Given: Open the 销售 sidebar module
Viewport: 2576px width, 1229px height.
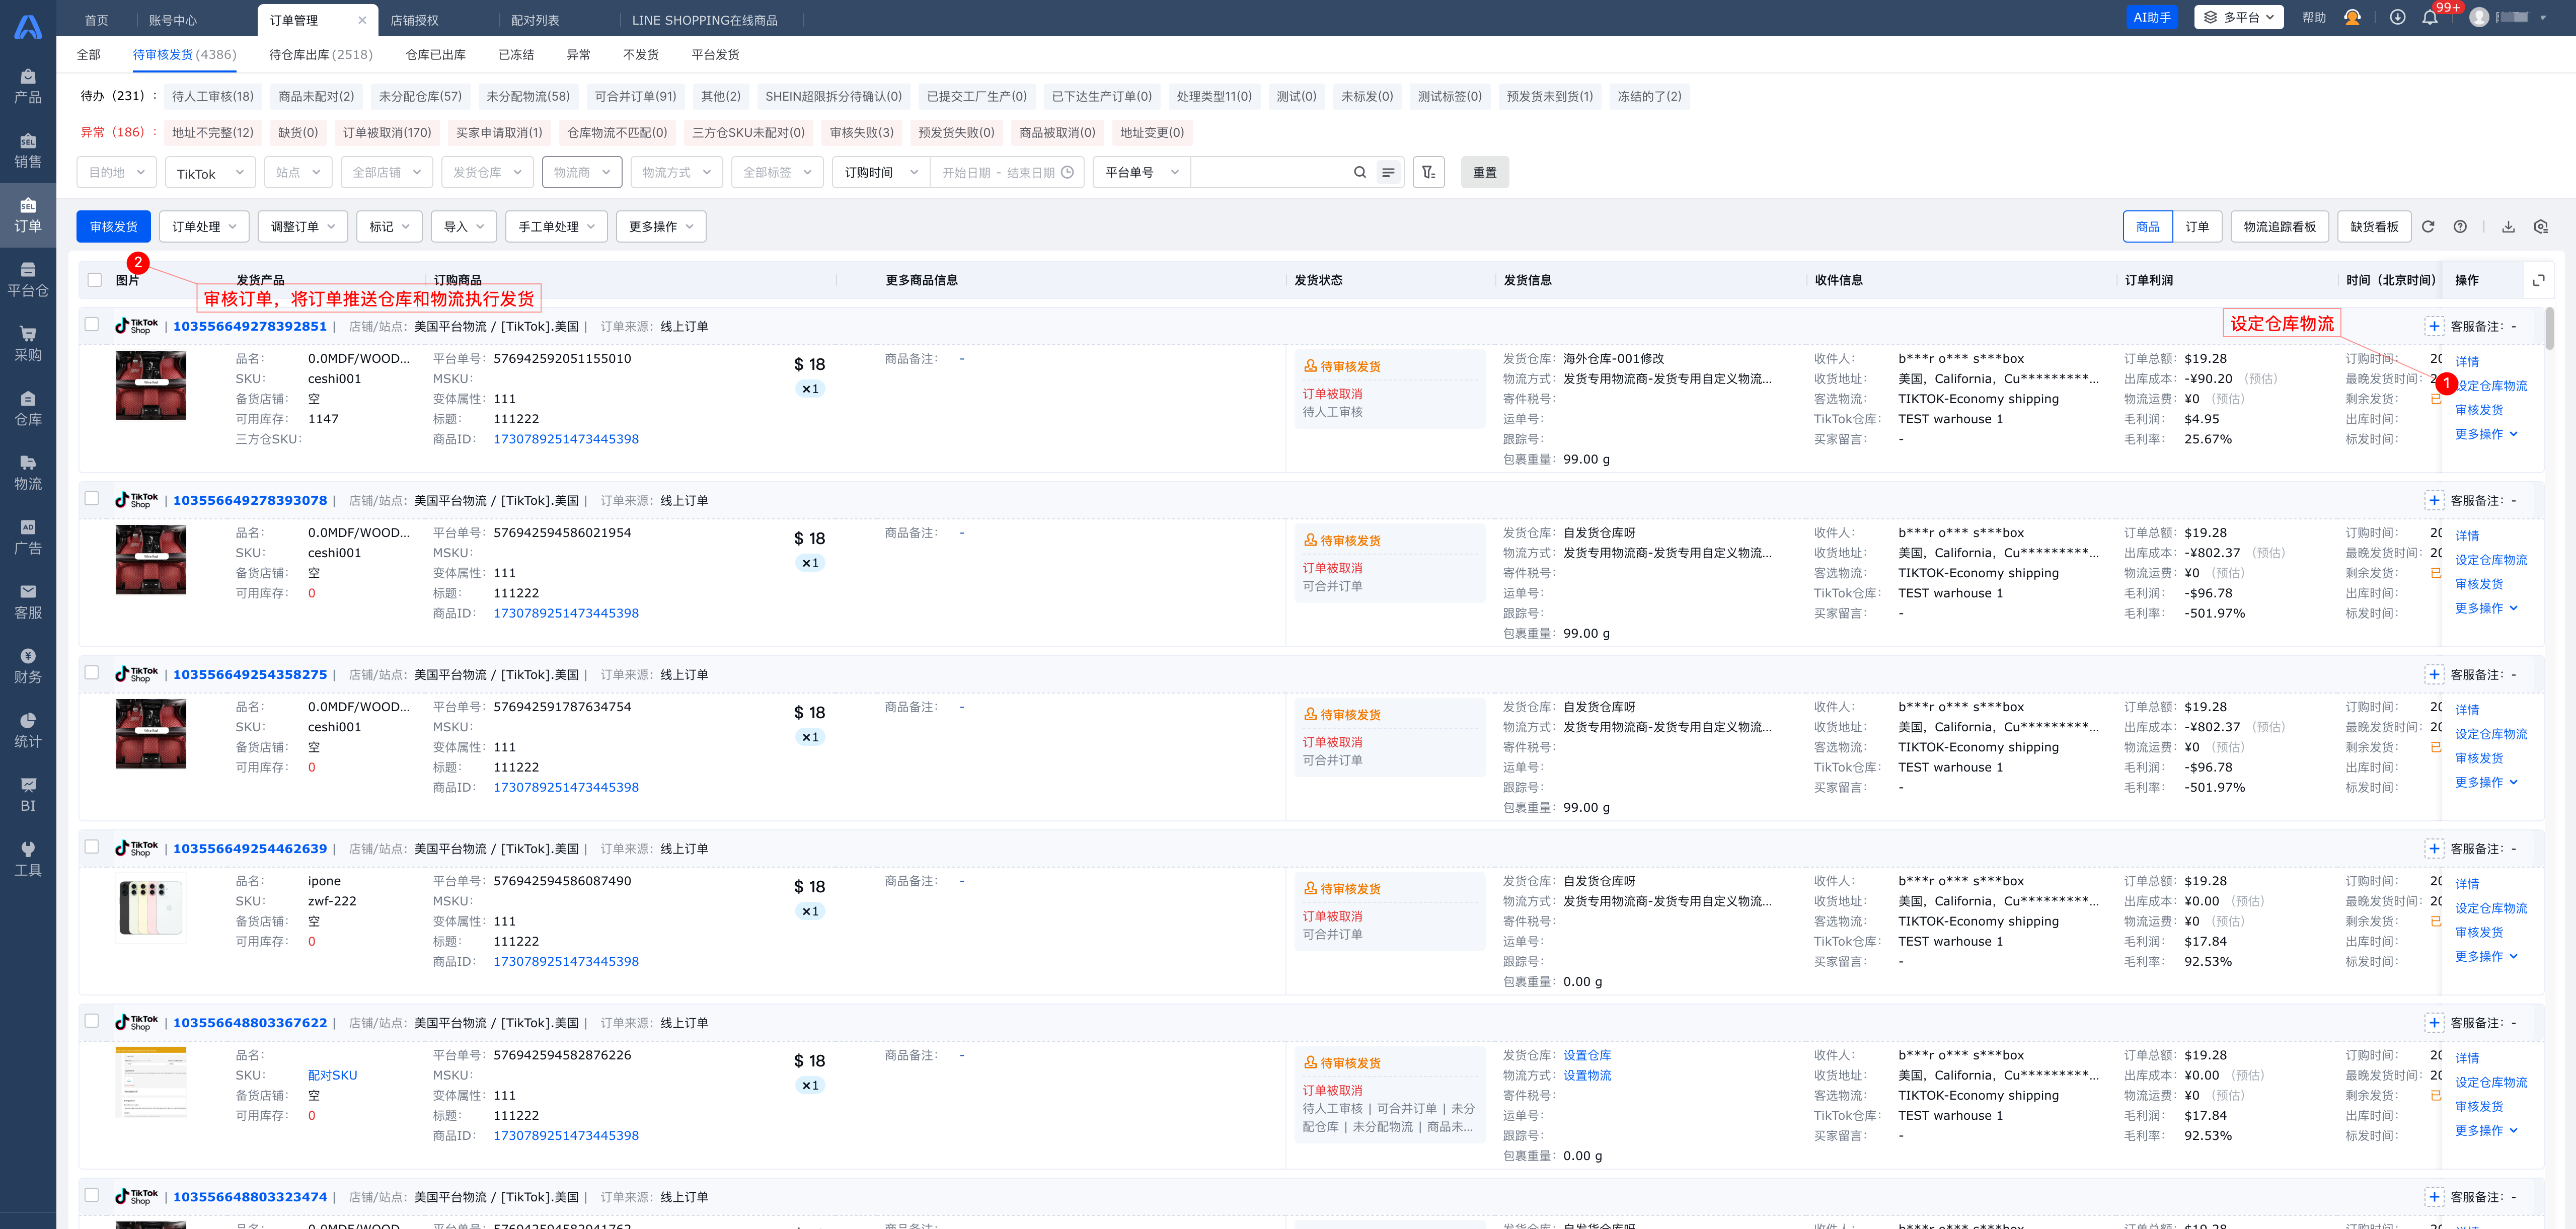Looking at the screenshot, I should (x=28, y=151).
